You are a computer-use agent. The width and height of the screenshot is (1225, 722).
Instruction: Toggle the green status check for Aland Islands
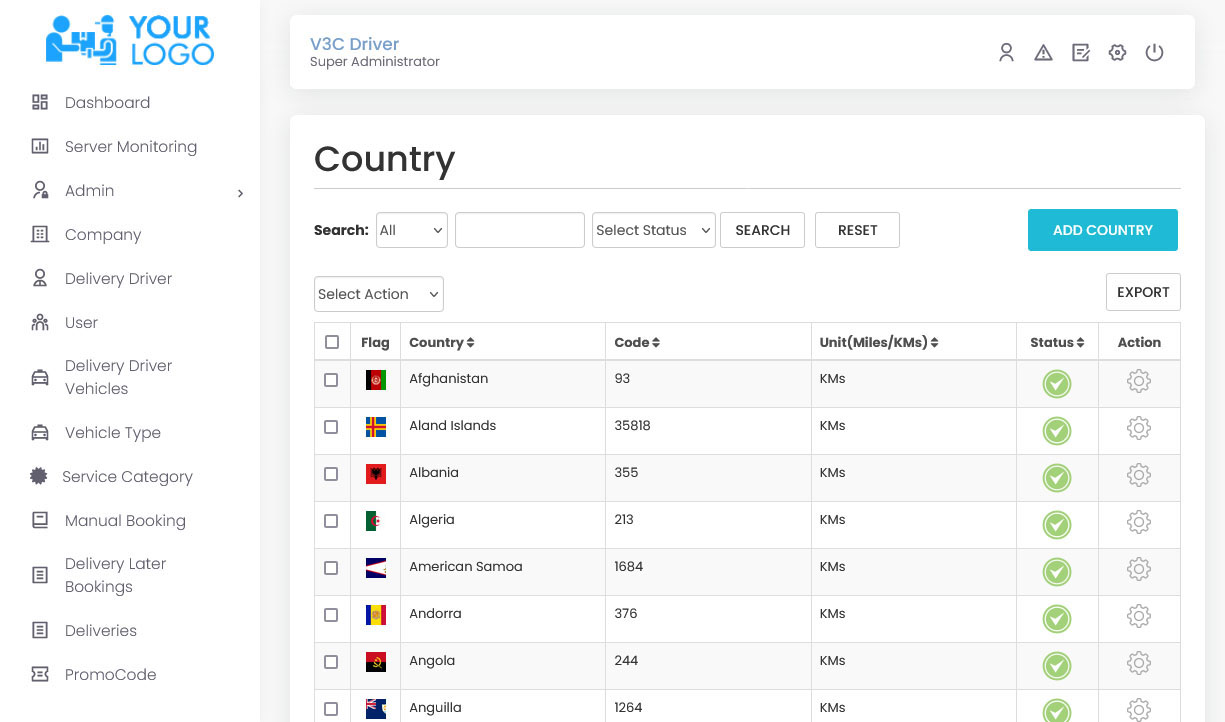coord(1057,430)
